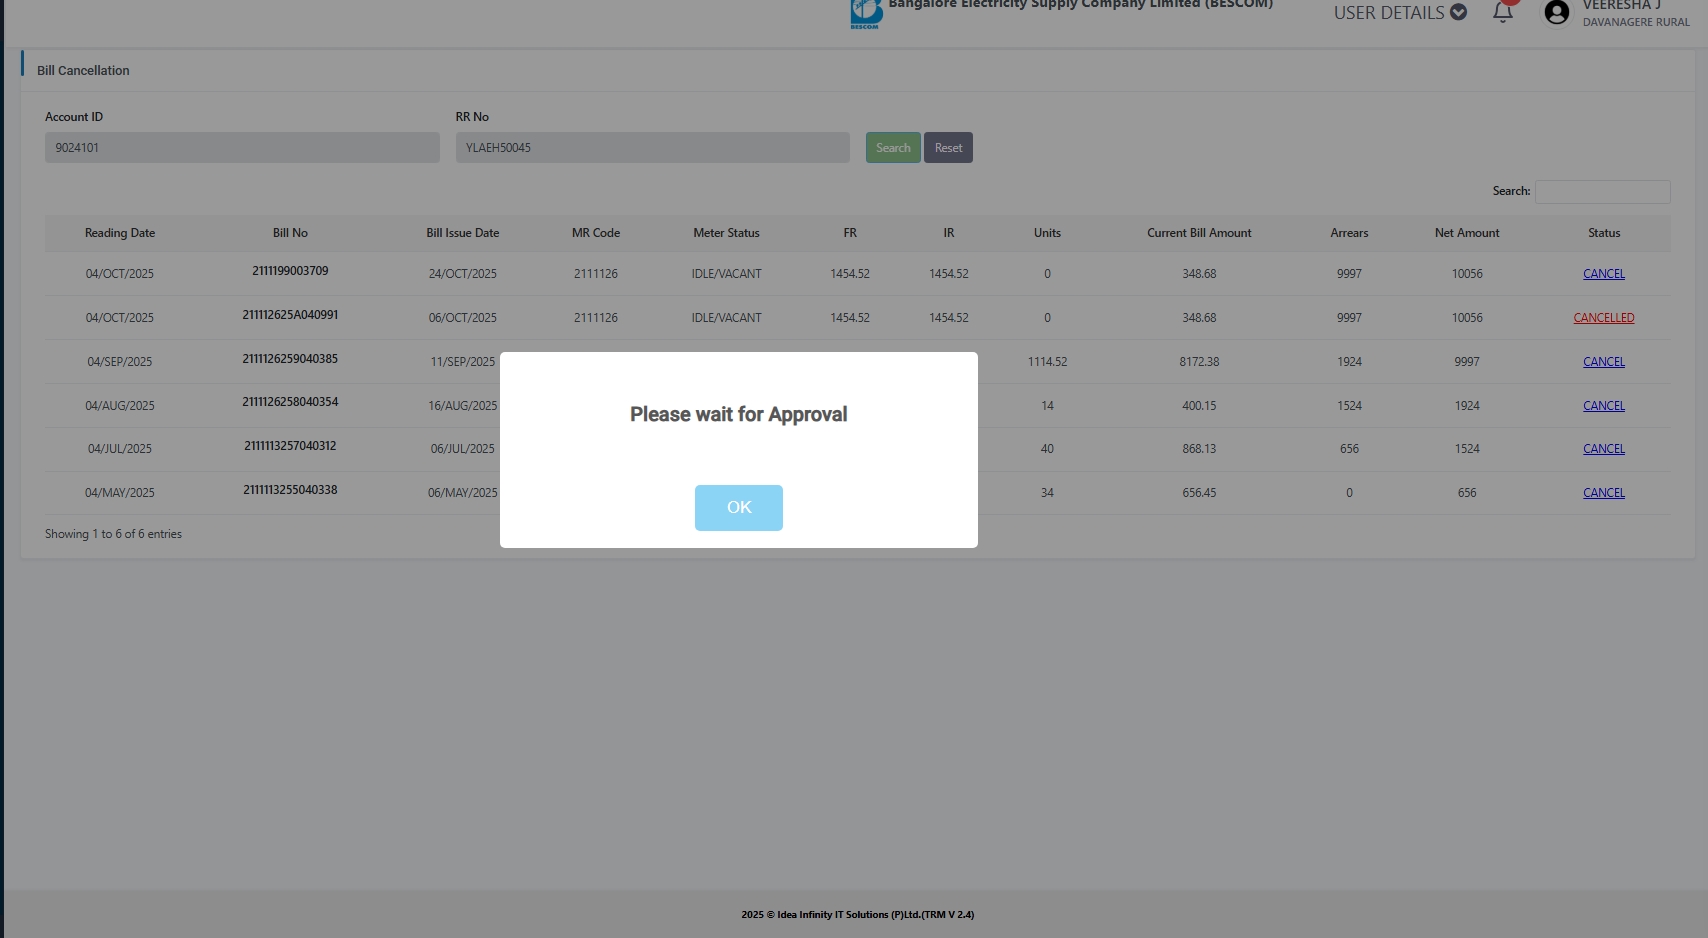
Task: Click bill issue date 24/OCT/2025
Action: (x=463, y=274)
